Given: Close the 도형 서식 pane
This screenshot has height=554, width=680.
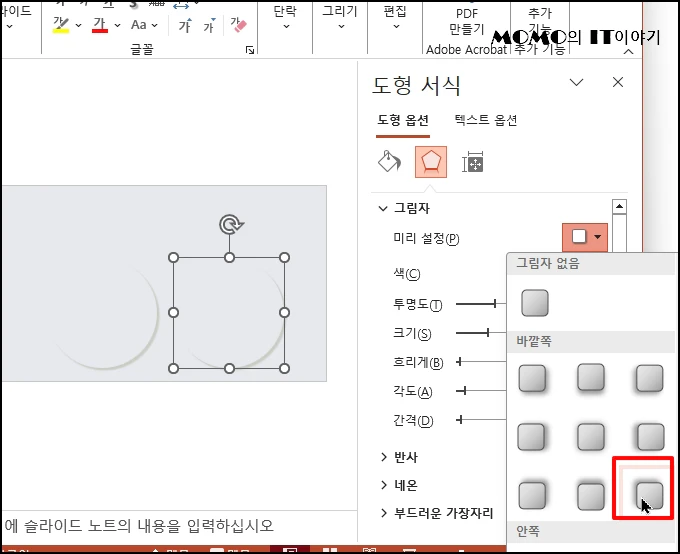Looking at the screenshot, I should pyautogui.click(x=618, y=82).
